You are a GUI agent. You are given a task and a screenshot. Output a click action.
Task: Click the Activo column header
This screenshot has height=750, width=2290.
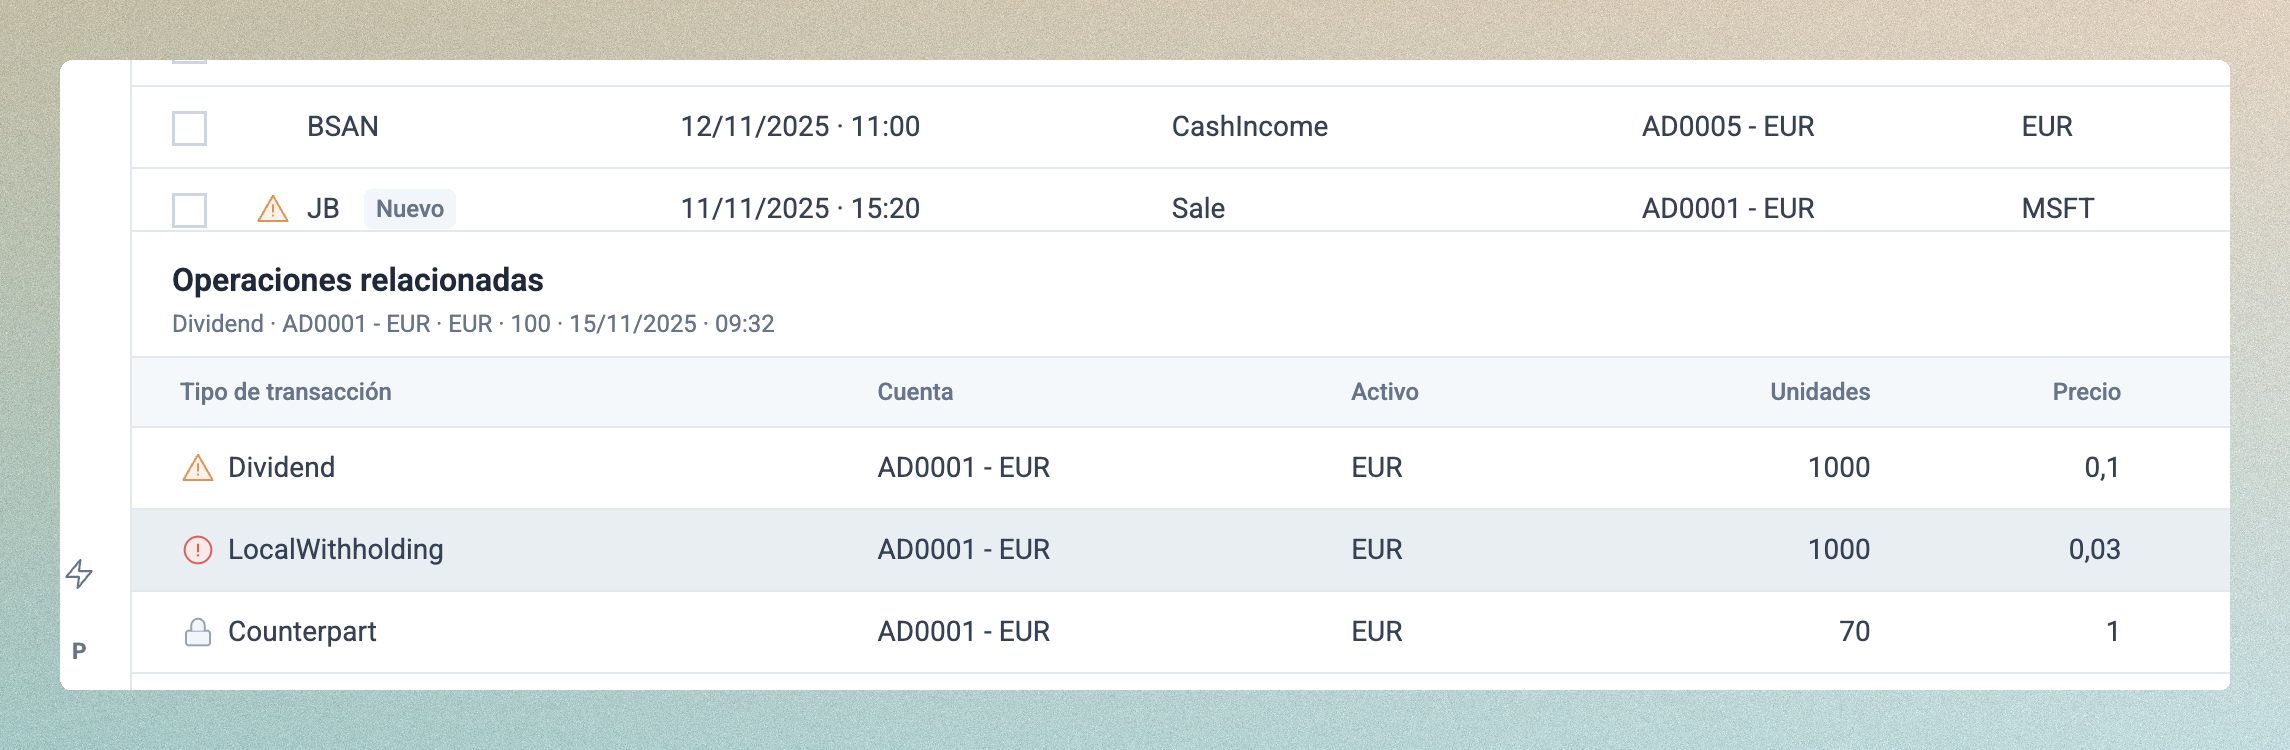click(x=1384, y=392)
